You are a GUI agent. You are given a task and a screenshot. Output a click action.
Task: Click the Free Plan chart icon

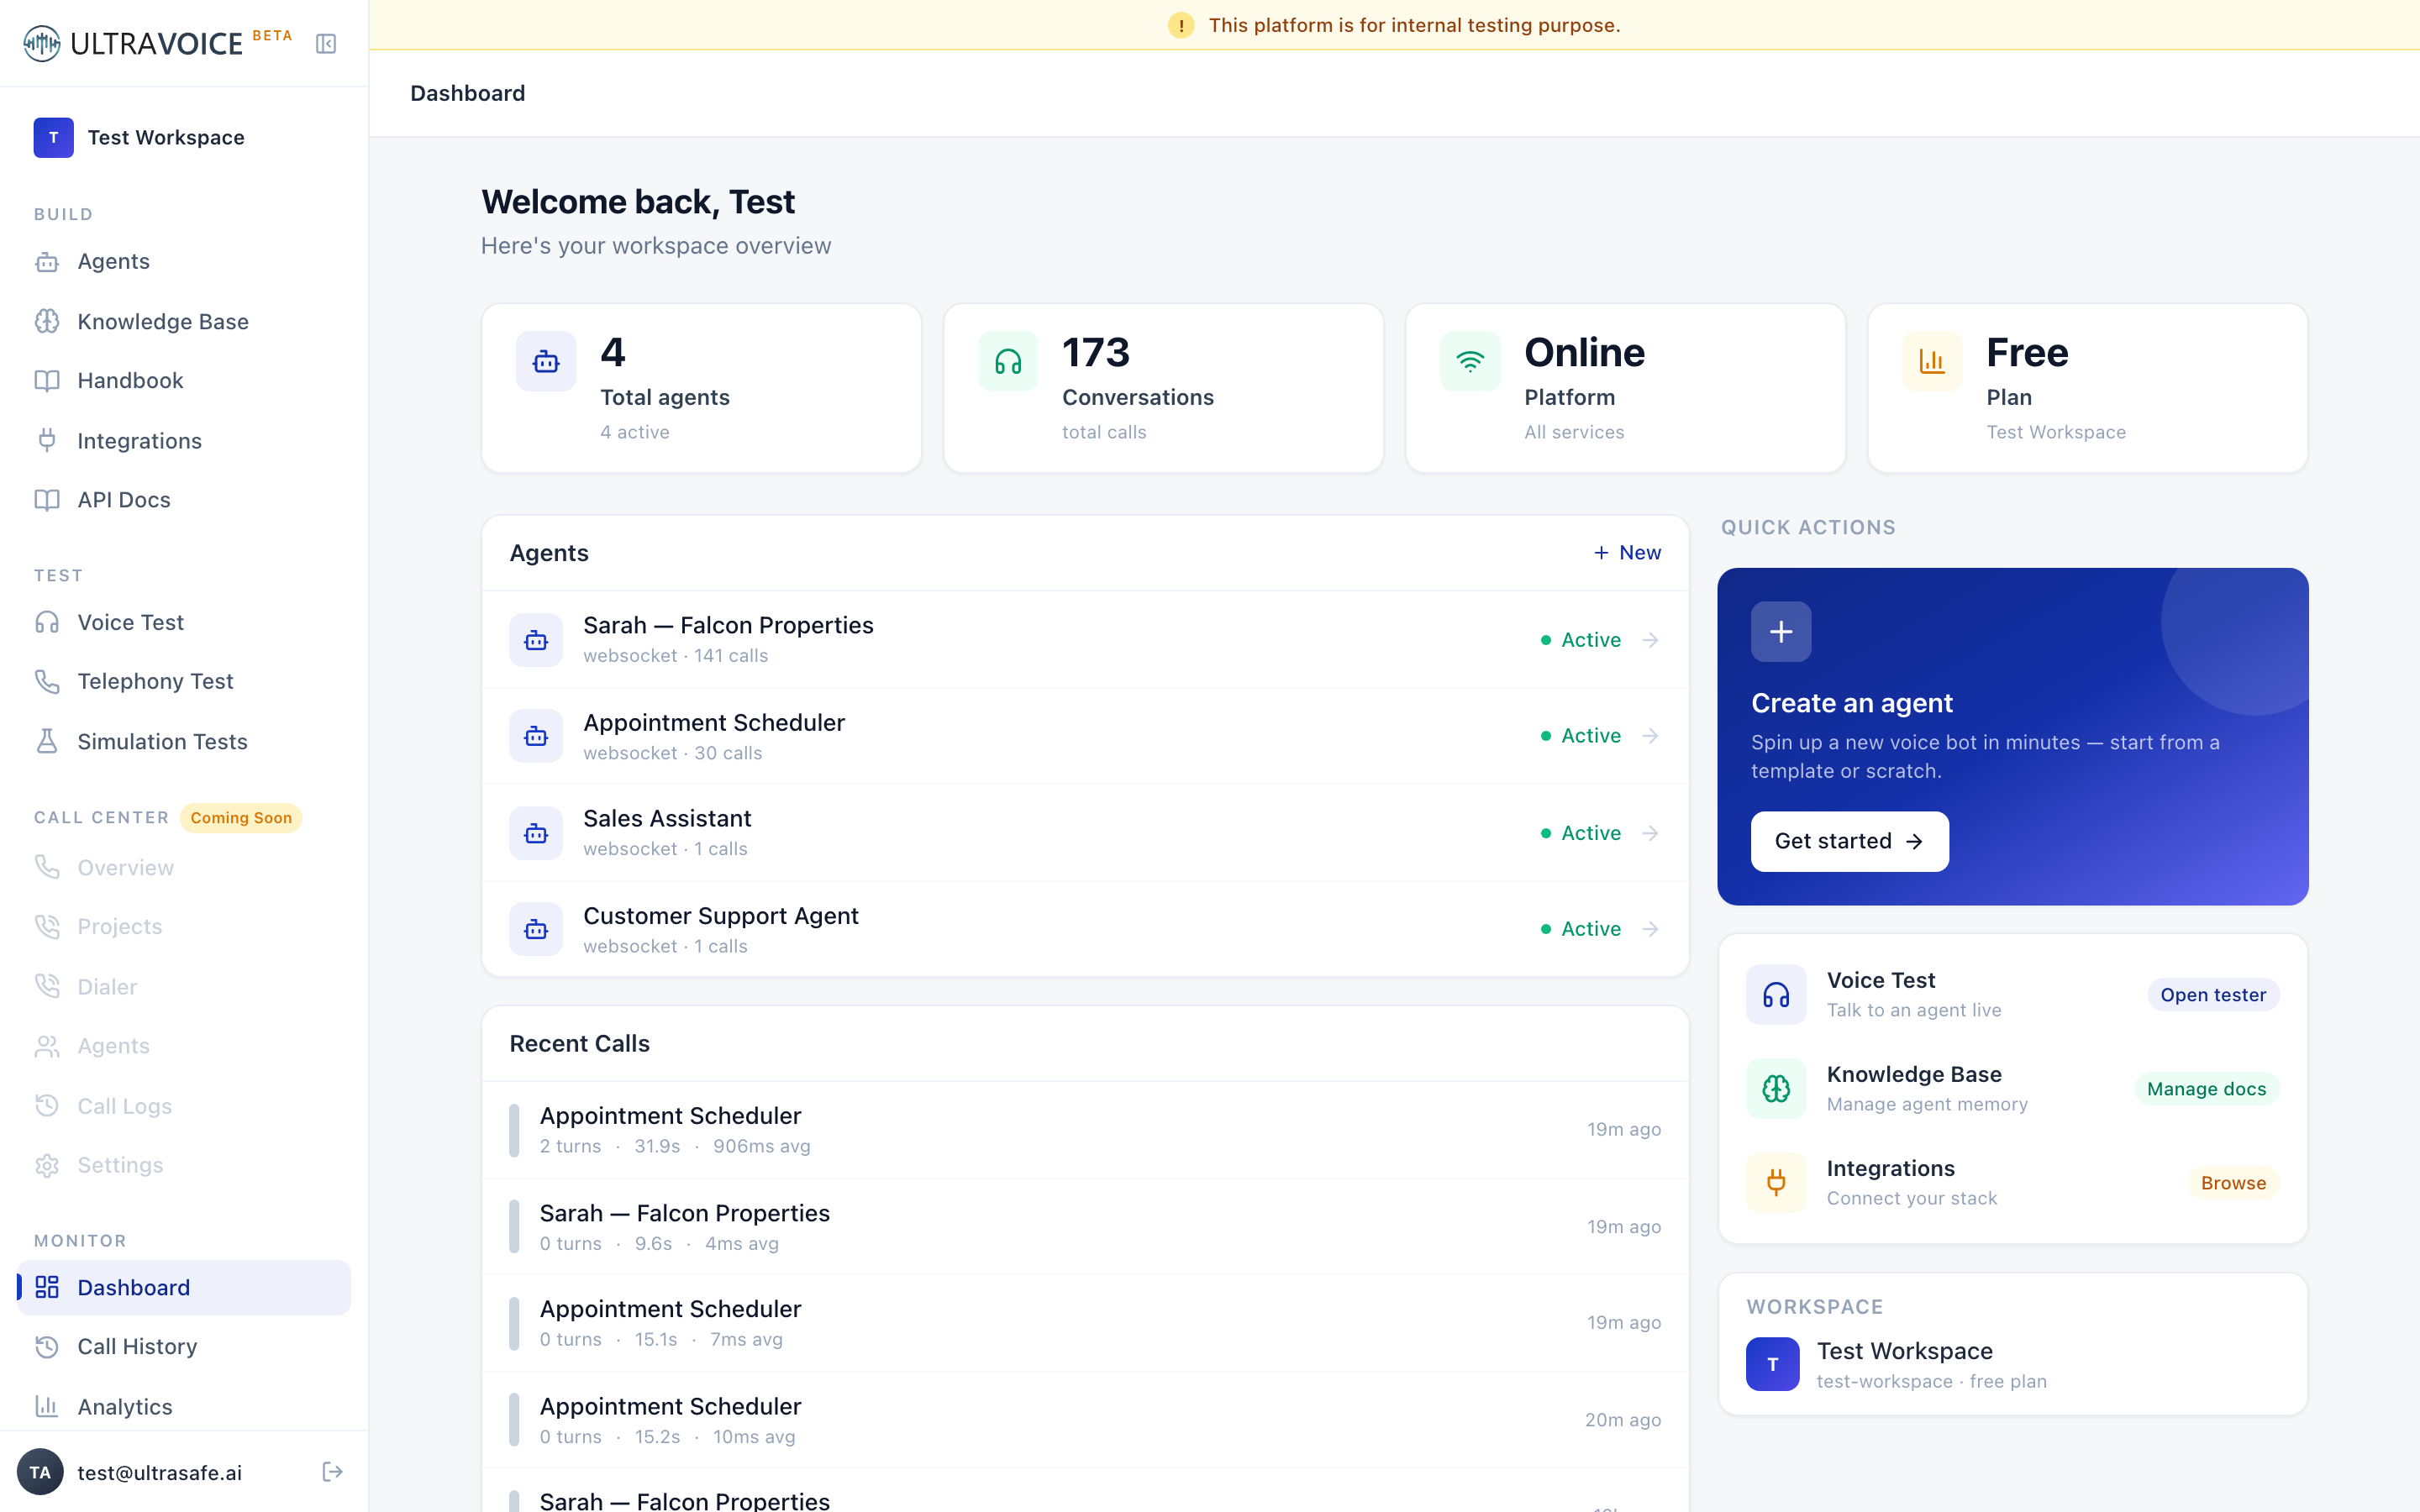(x=1932, y=361)
